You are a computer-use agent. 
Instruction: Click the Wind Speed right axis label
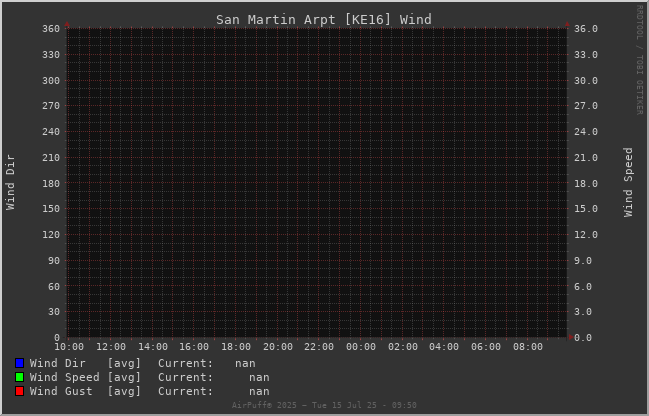[628, 182]
